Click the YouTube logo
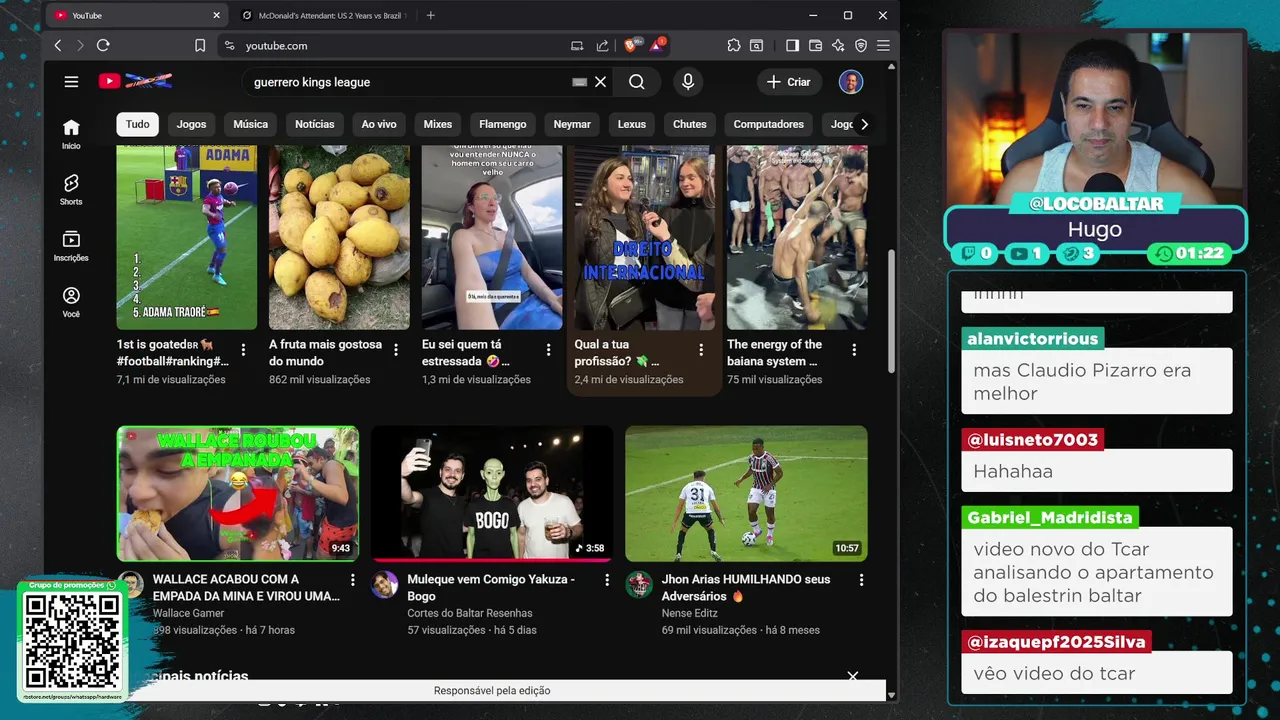Screen dimensions: 1280x720 tap(135, 81)
